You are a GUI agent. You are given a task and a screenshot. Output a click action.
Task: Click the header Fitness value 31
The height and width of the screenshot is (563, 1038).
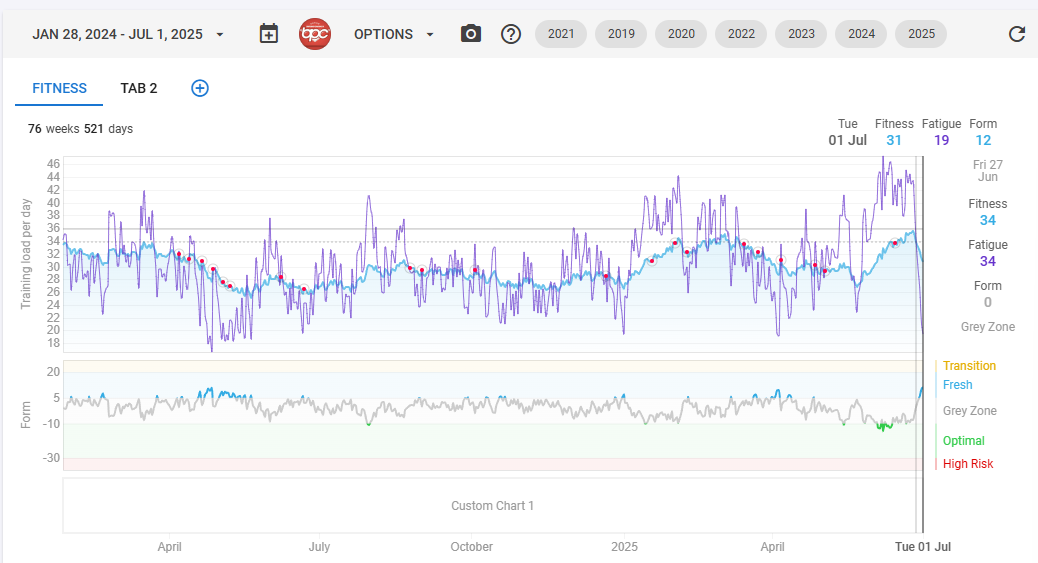(894, 140)
